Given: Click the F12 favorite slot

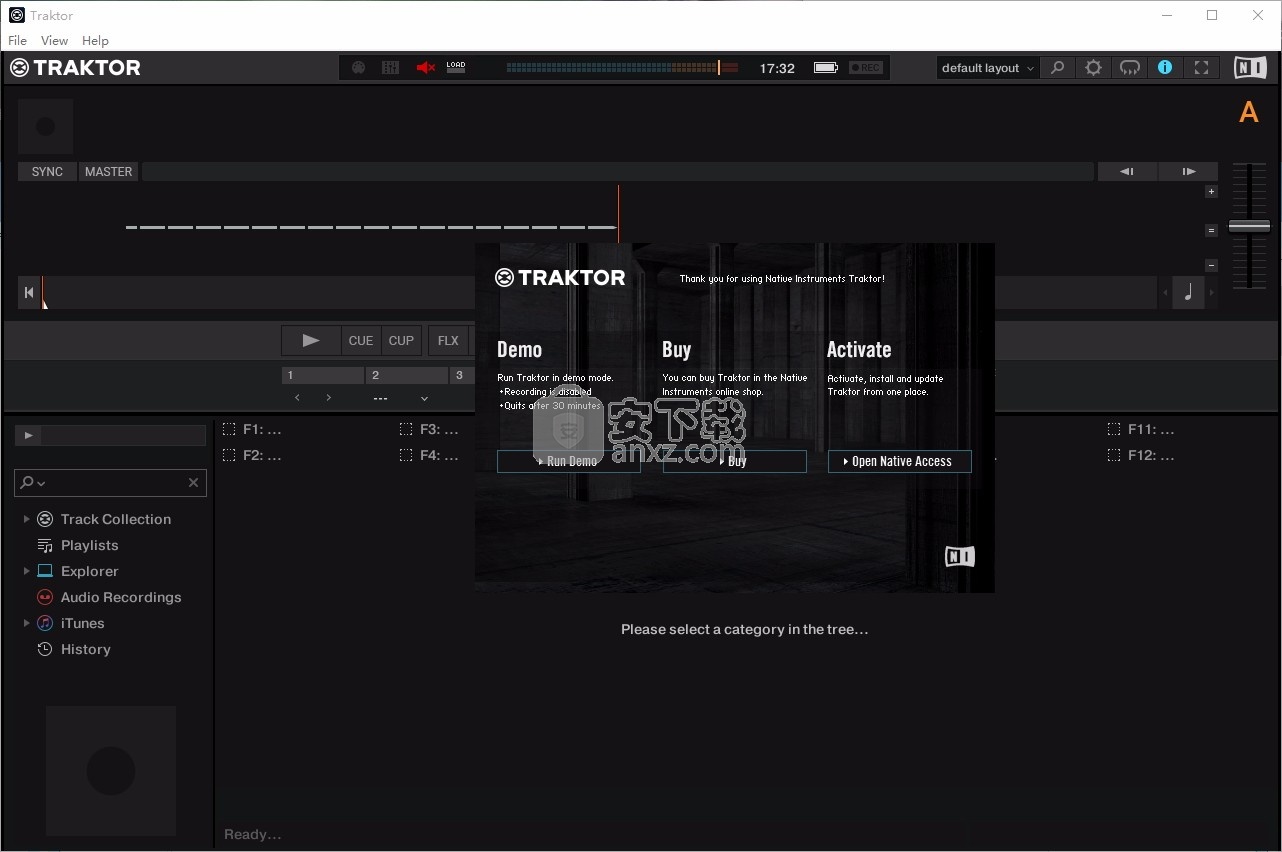Looking at the screenshot, I should click(x=1141, y=455).
